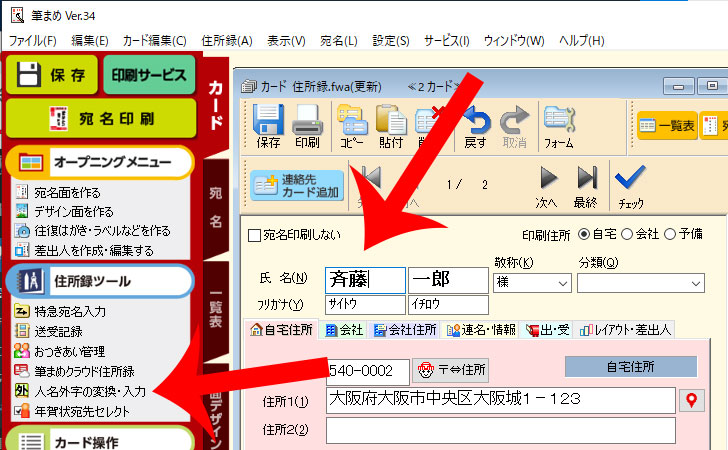Click the 一覧表 list view button
728x450 pixels.
coord(667,125)
